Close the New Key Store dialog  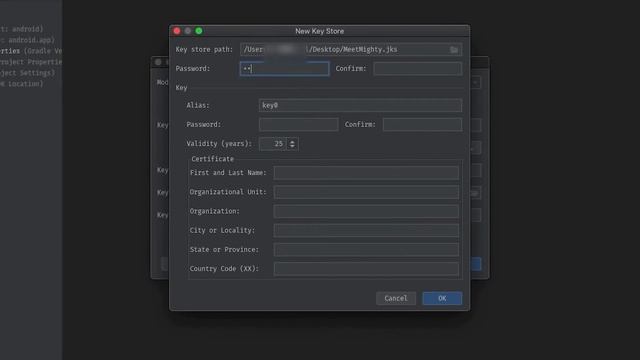(x=177, y=31)
